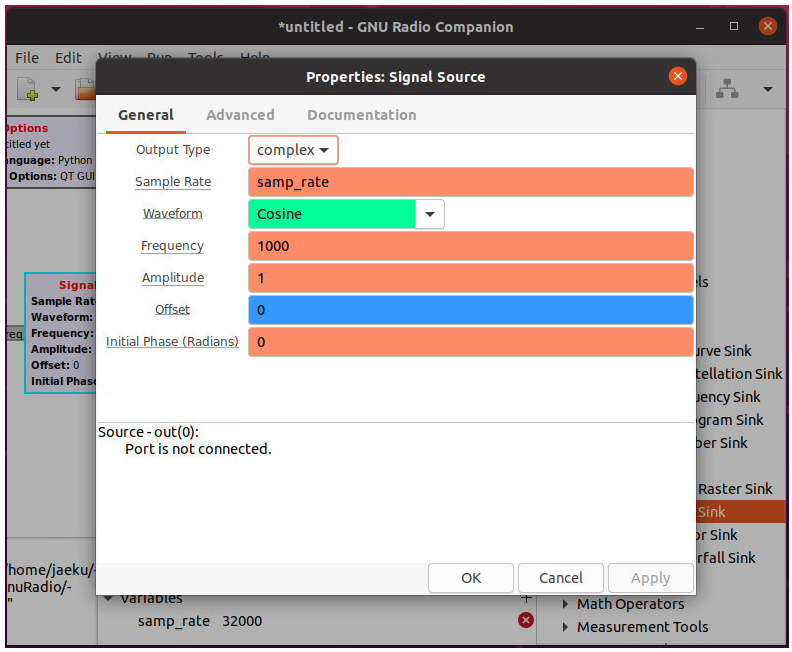Click the samp_rate variable row
Screen dimensions: 792x652
[316, 621]
